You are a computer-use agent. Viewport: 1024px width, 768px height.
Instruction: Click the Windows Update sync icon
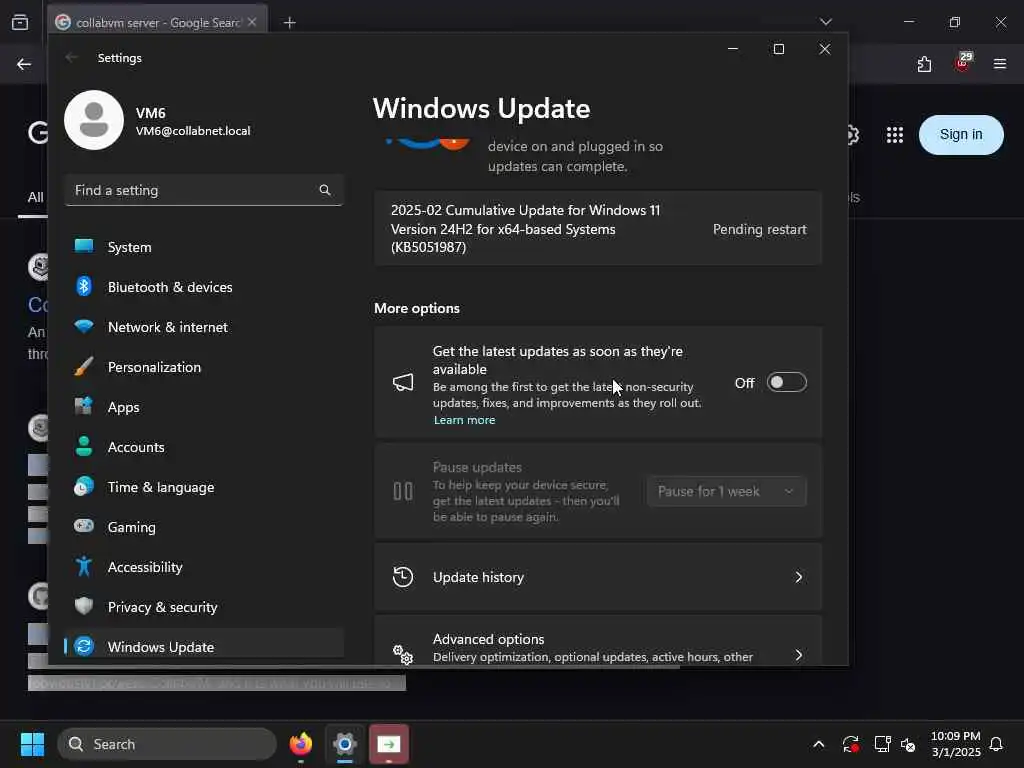point(84,646)
